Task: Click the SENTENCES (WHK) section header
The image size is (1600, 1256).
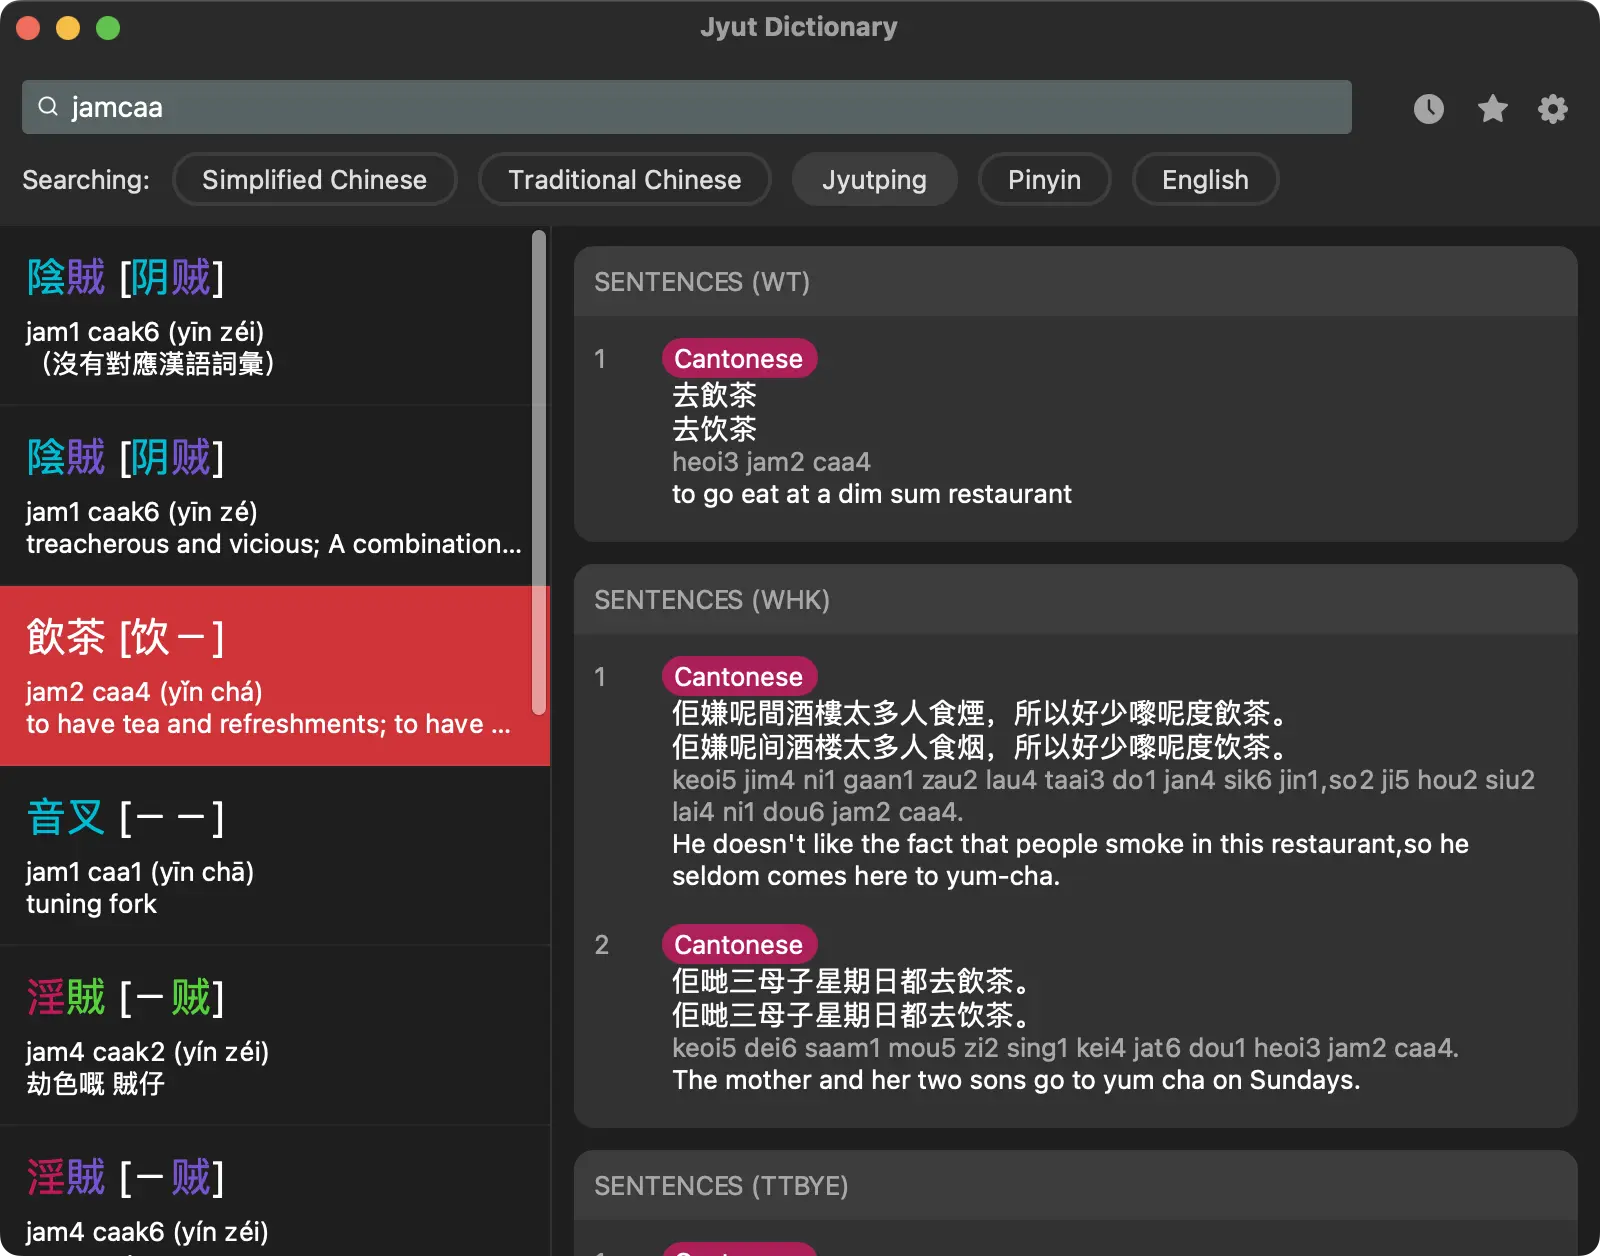Action: point(1075,600)
